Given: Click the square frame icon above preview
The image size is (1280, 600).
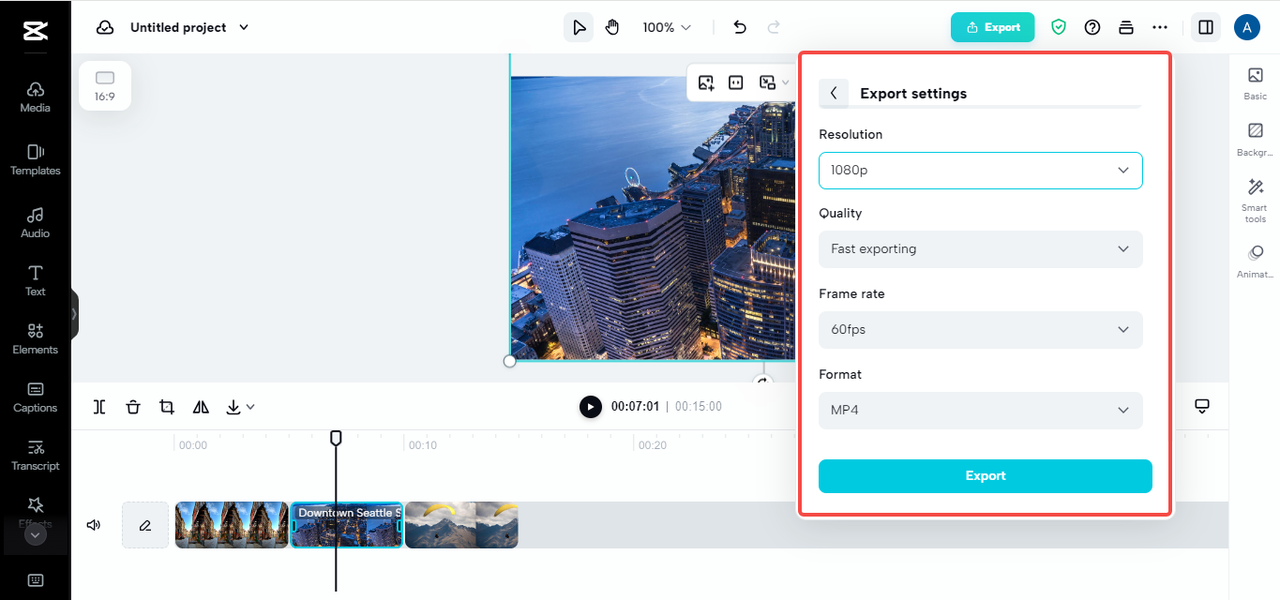Looking at the screenshot, I should 736,83.
